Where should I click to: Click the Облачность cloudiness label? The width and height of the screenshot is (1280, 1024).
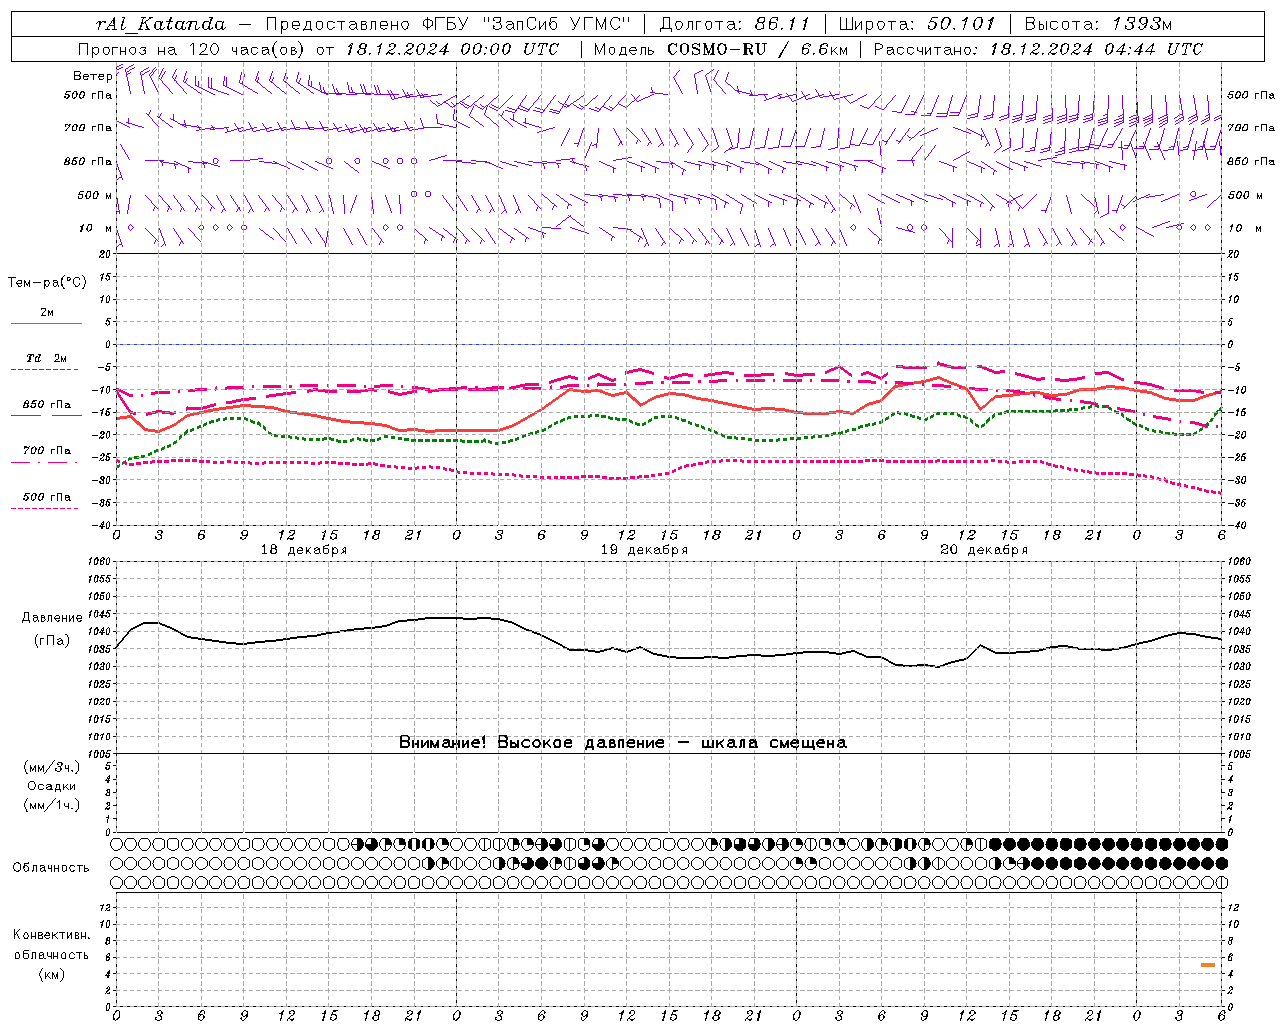[51, 868]
